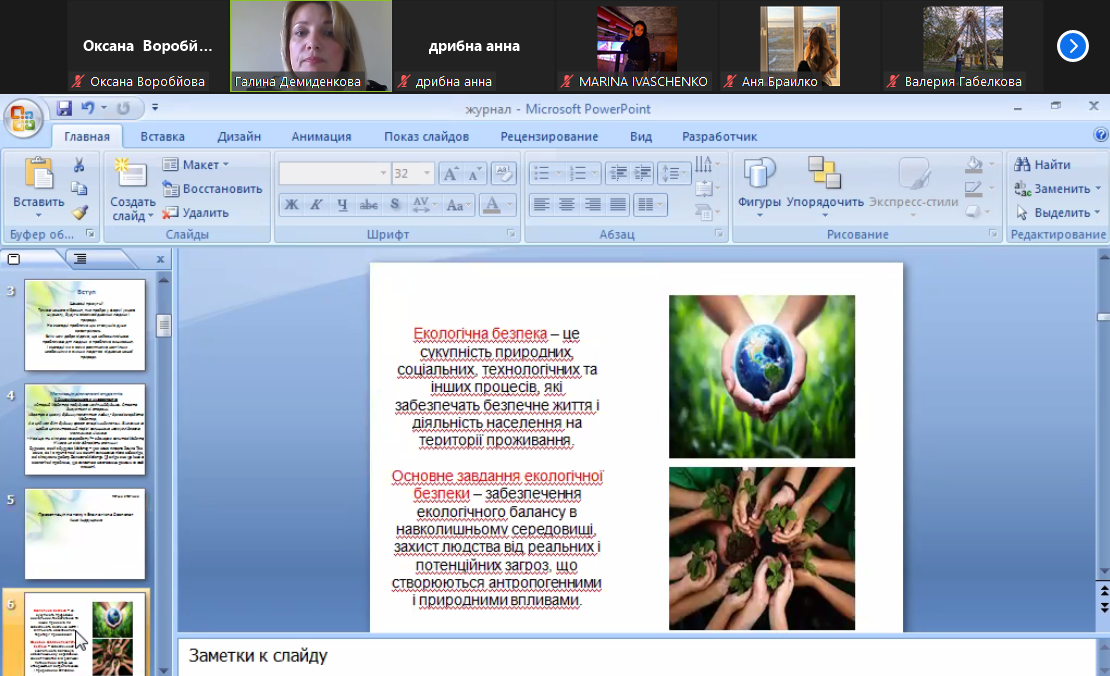Click the Clear formatting eraser icon
The width and height of the screenshot is (1110, 676).
(504, 173)
